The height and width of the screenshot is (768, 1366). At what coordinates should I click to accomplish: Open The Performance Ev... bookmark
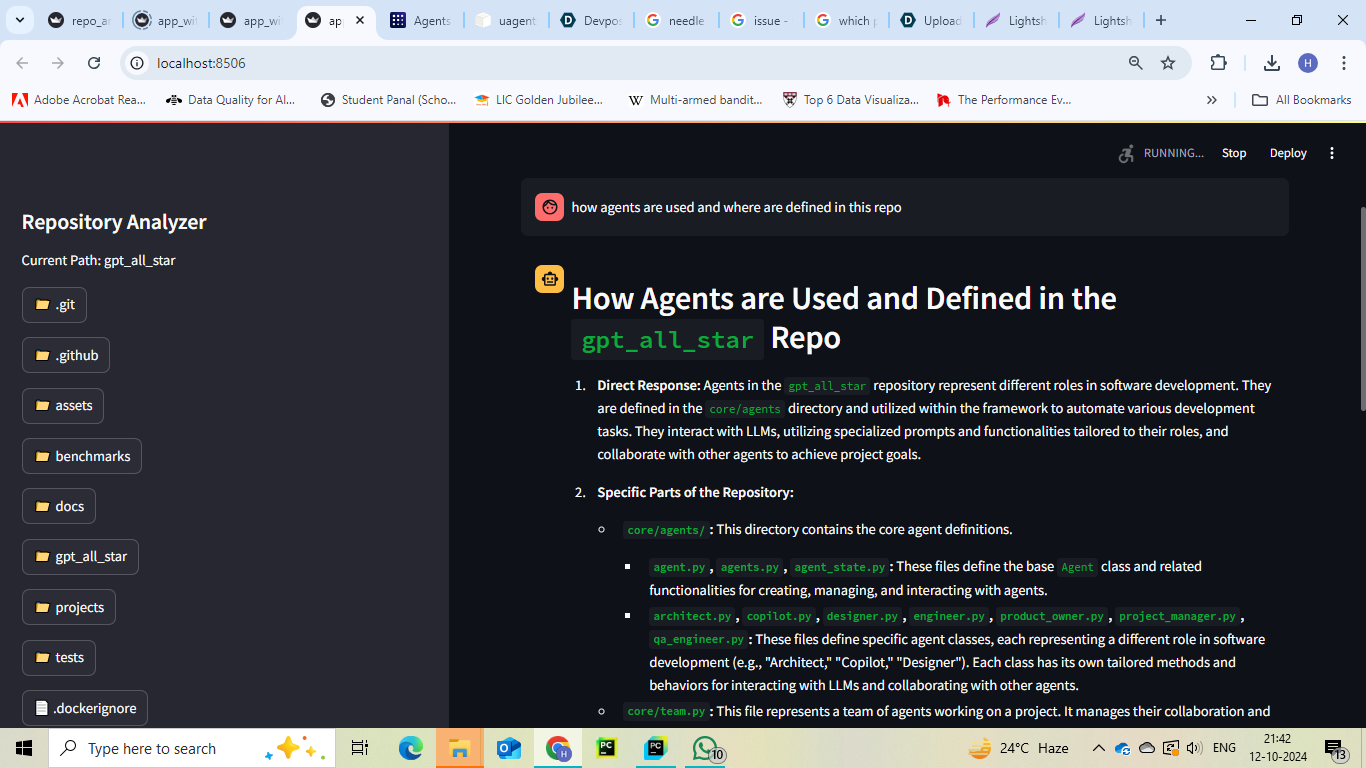1004,100
